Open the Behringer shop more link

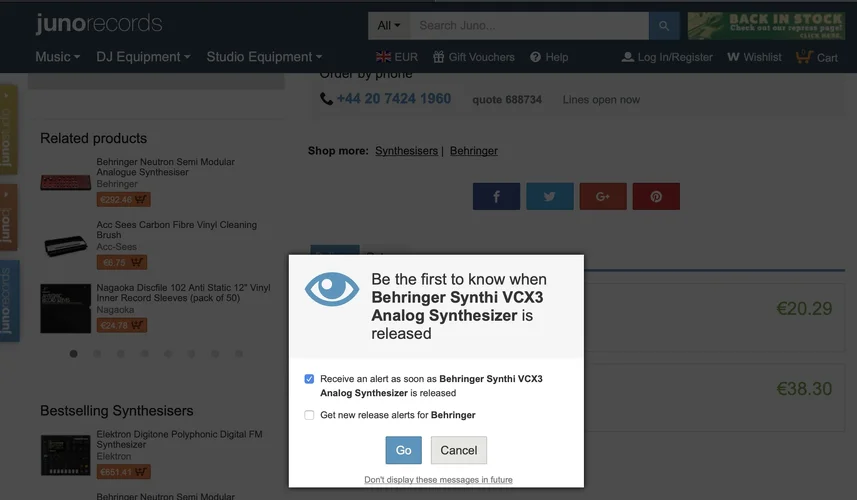click(474, 151)
